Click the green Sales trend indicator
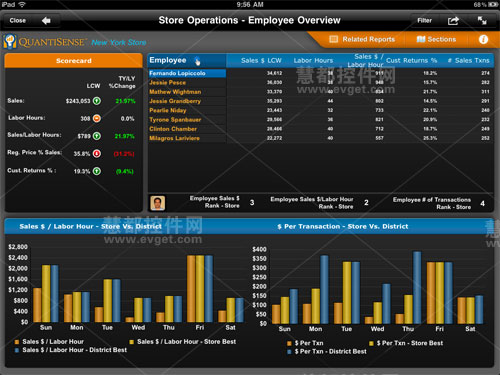Viewport: 500px width, 375px height. (97, 101)
